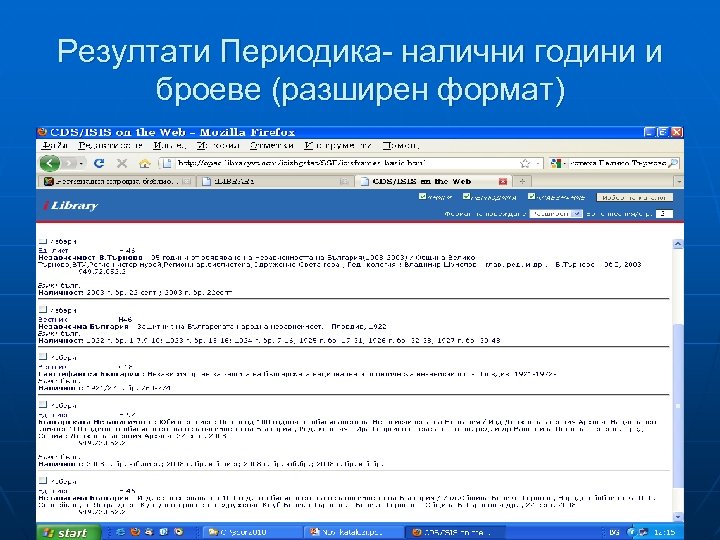Open the history dropdown beside Forward arrow
The width and height of the screenshot is (720, 540).
tap(81, 163)
